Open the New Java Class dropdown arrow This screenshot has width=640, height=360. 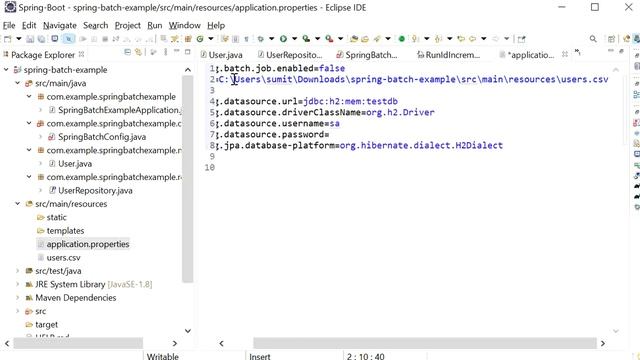tap(211, 39)
